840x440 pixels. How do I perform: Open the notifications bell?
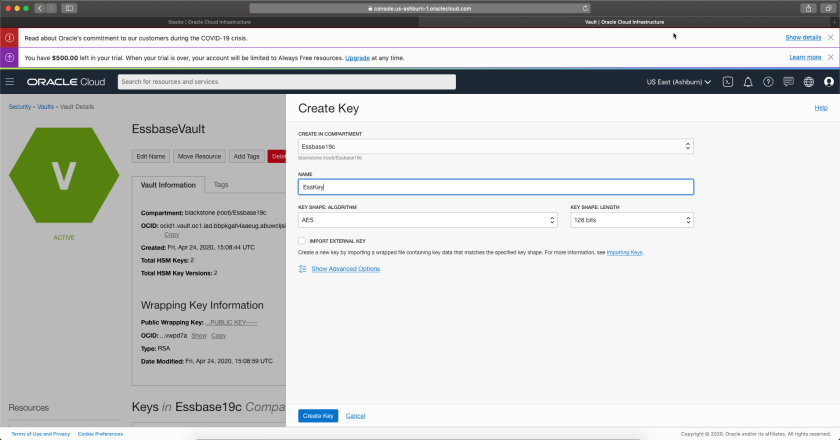[x=748, y=81]
